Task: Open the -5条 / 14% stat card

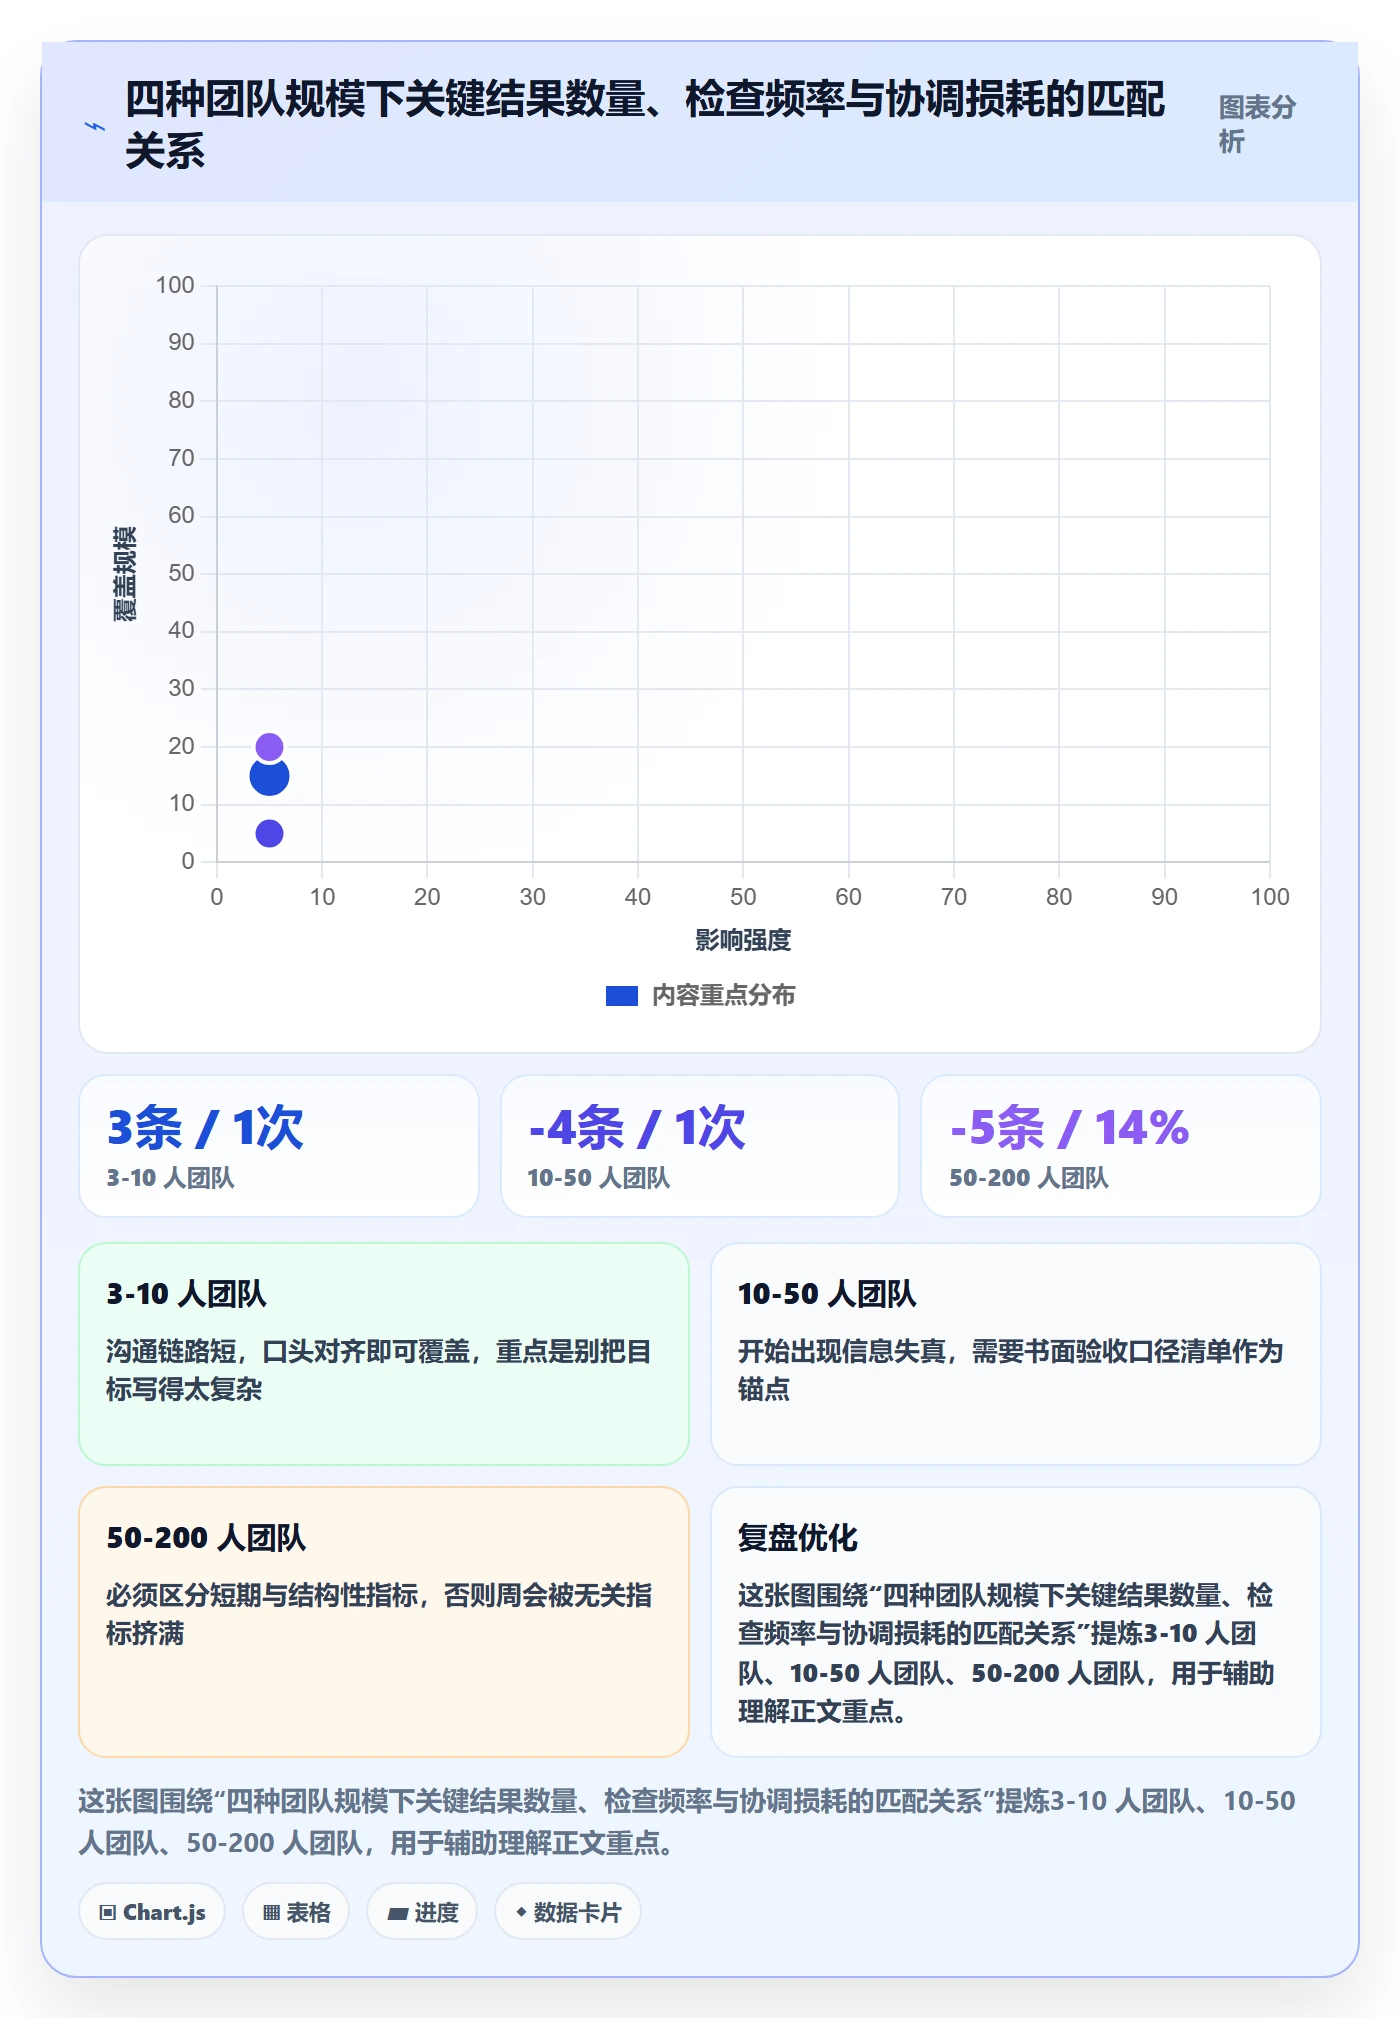Action: coord(1121,1146)
